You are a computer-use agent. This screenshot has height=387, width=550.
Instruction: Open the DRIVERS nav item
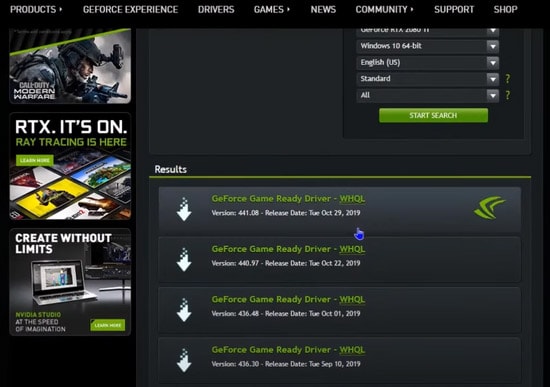(216, 9)
